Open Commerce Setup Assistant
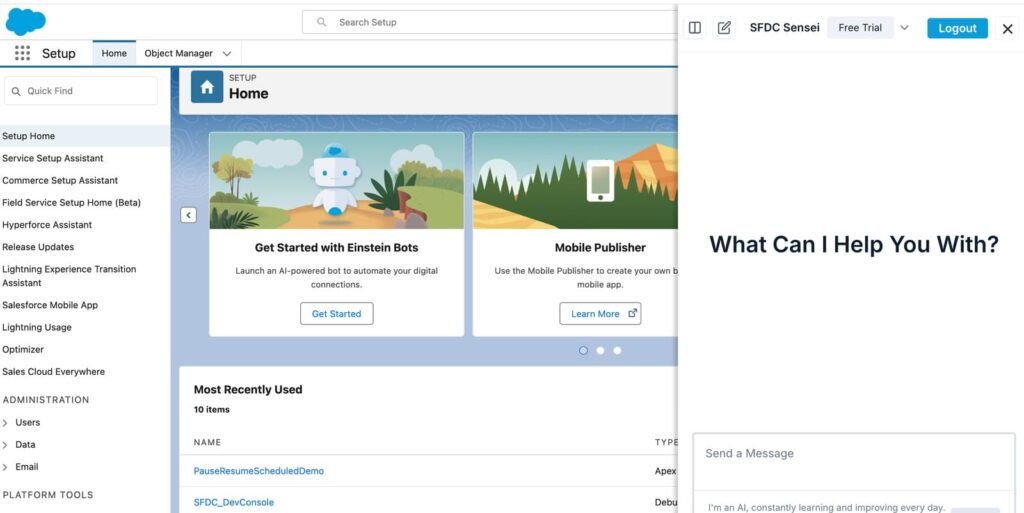 (x=60, y=180)
